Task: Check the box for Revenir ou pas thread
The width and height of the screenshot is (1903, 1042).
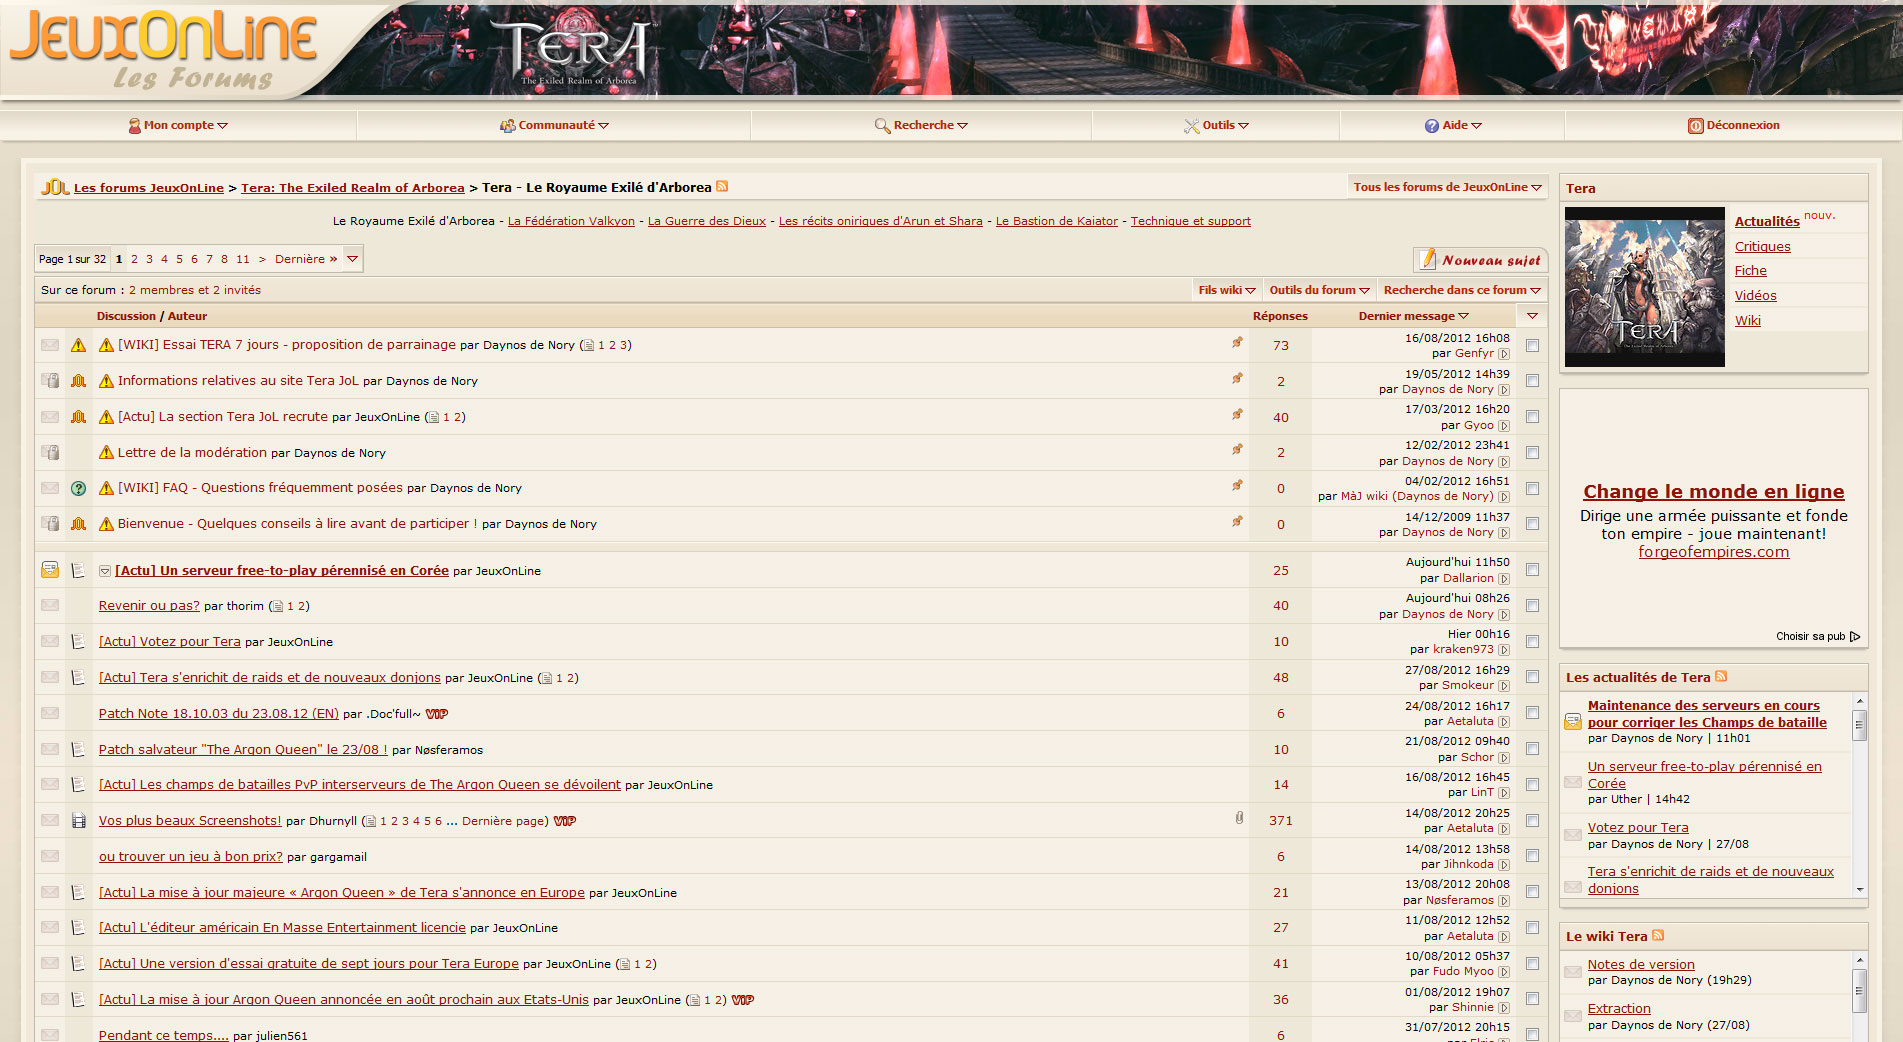Action: (1532, 606)
